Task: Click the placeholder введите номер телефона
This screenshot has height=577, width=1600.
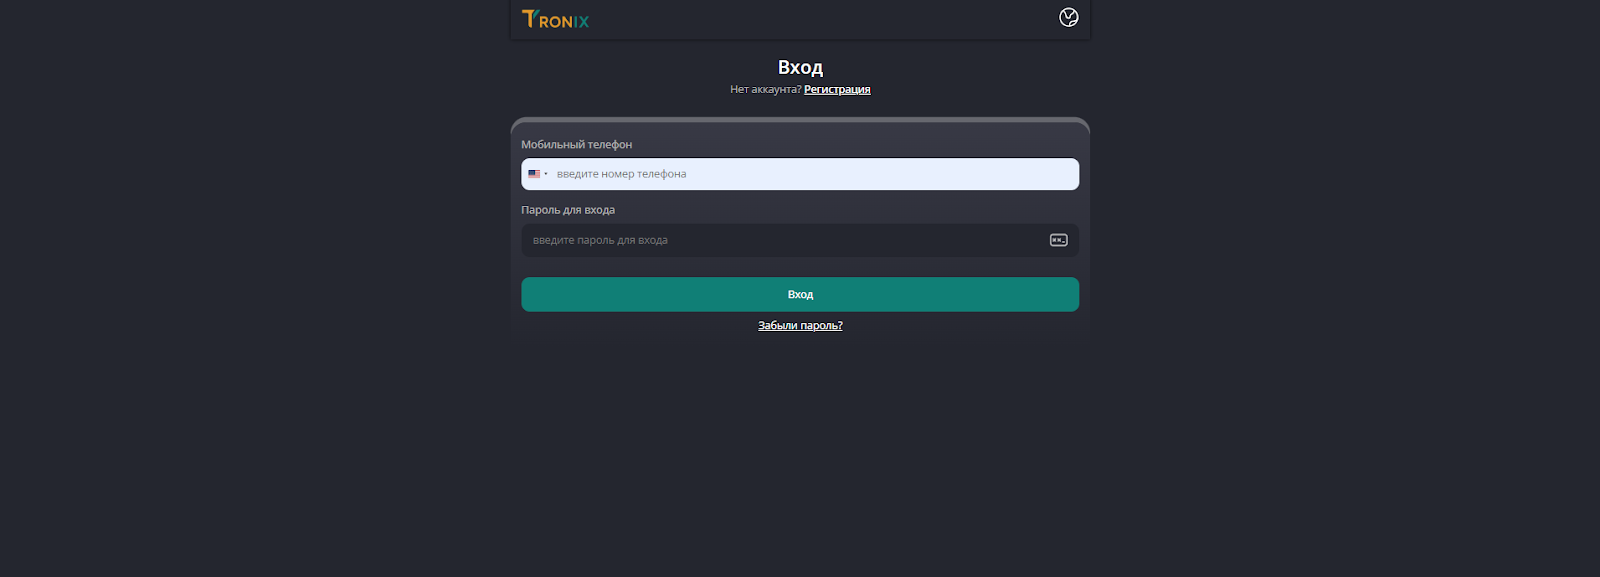Action: pos(621,174)
